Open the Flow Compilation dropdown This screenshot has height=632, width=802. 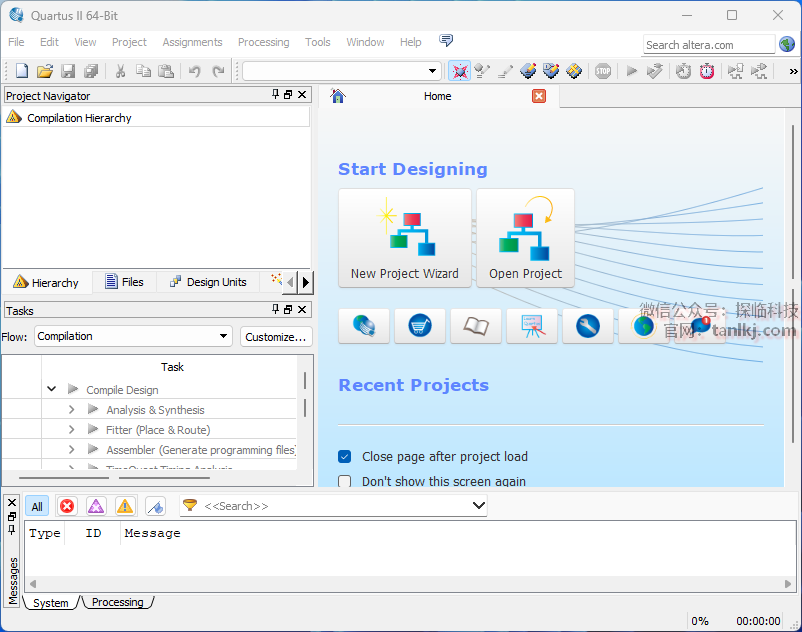tap(133, 337)
